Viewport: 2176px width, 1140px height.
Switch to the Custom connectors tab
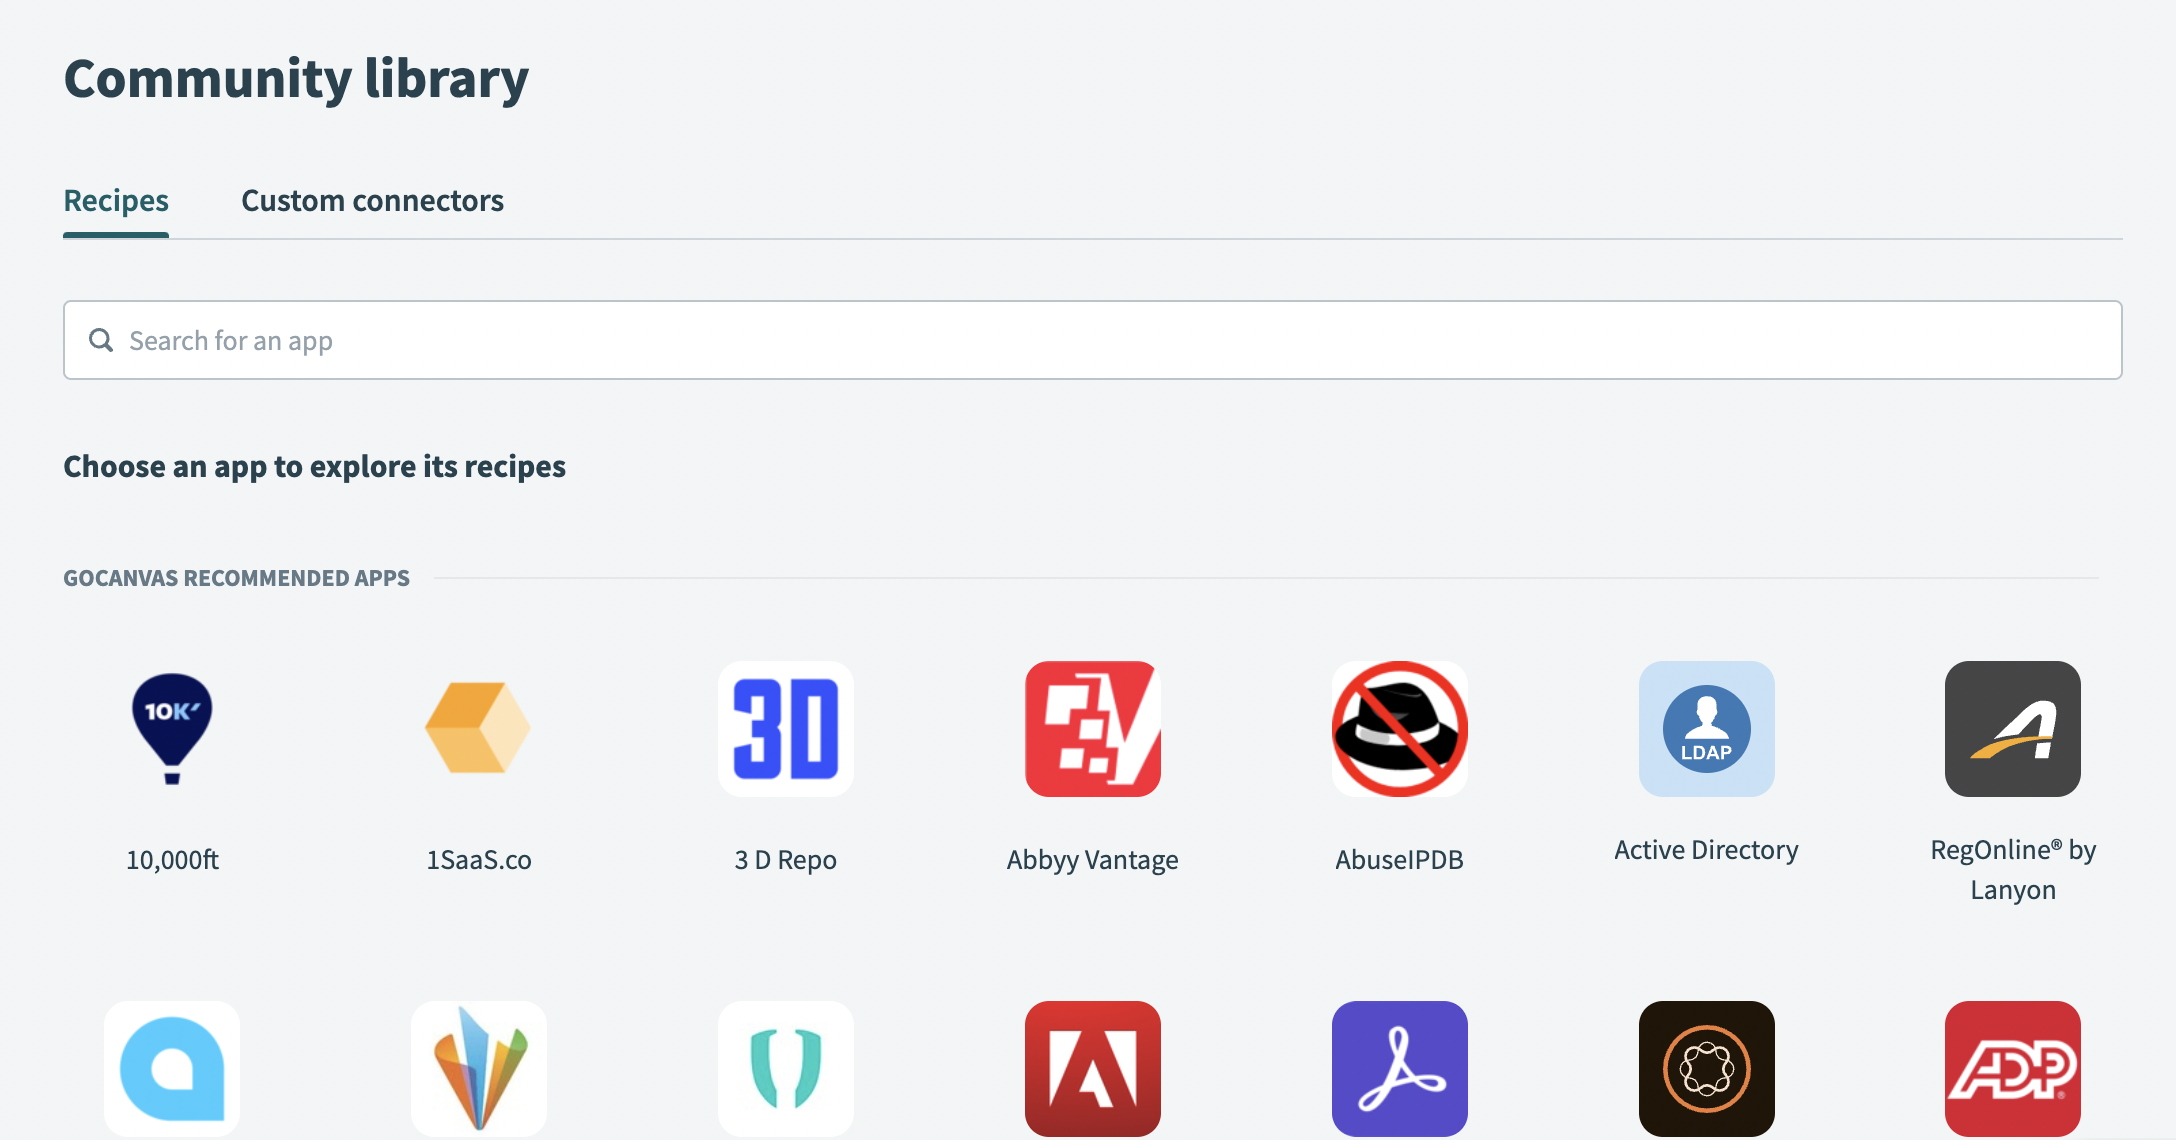[x=373, y=201]
